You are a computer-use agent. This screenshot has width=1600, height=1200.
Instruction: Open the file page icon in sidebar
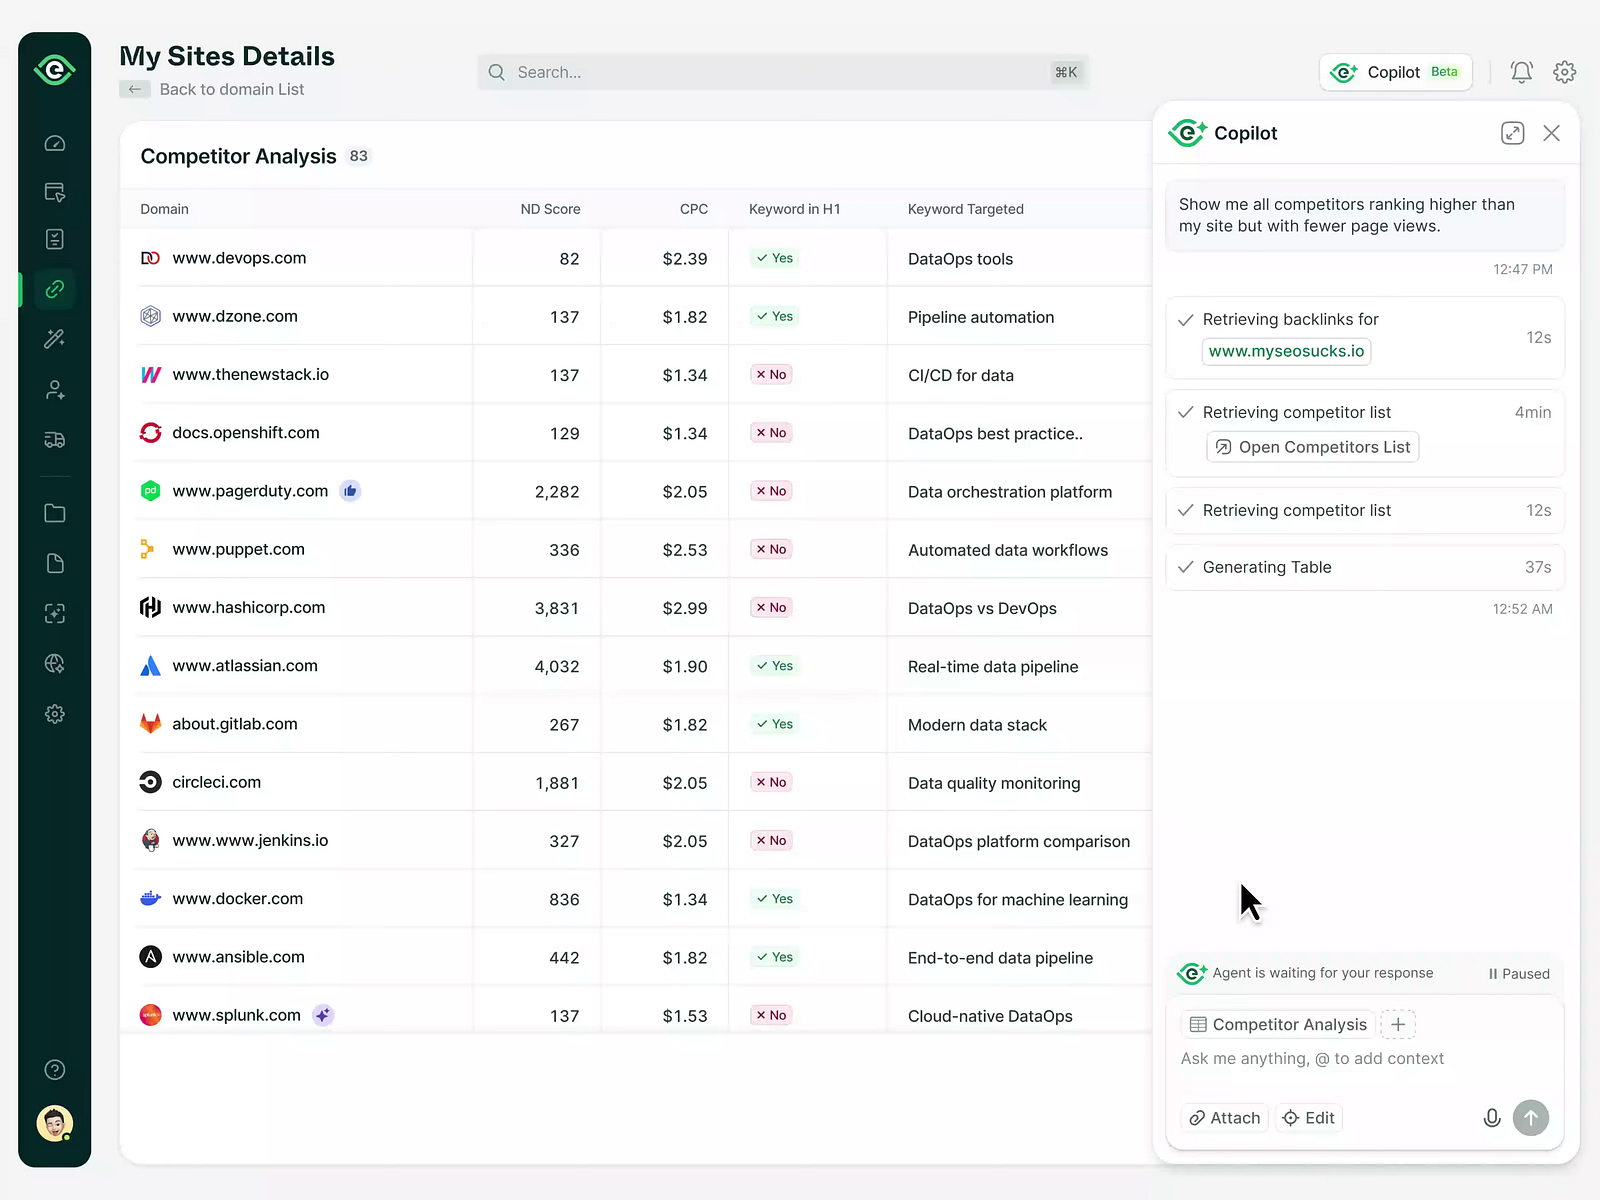[x=55, y=563]
